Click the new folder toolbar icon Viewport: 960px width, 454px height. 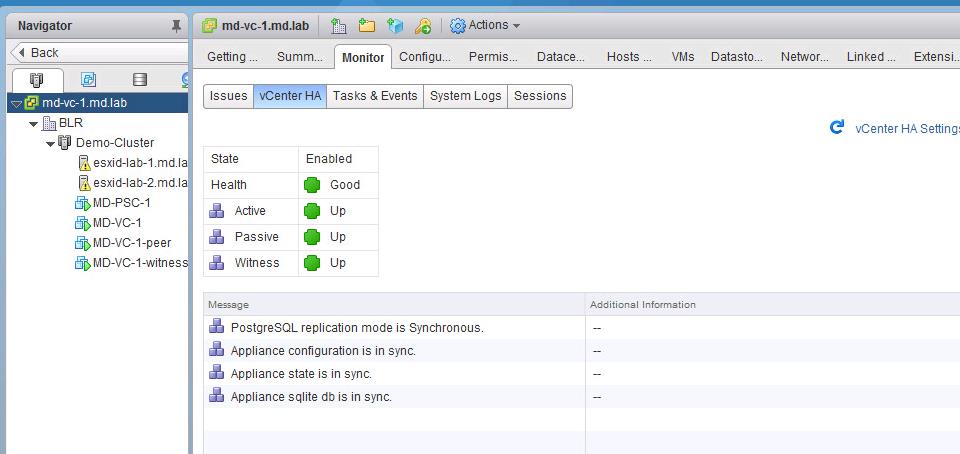coord(367,25)
